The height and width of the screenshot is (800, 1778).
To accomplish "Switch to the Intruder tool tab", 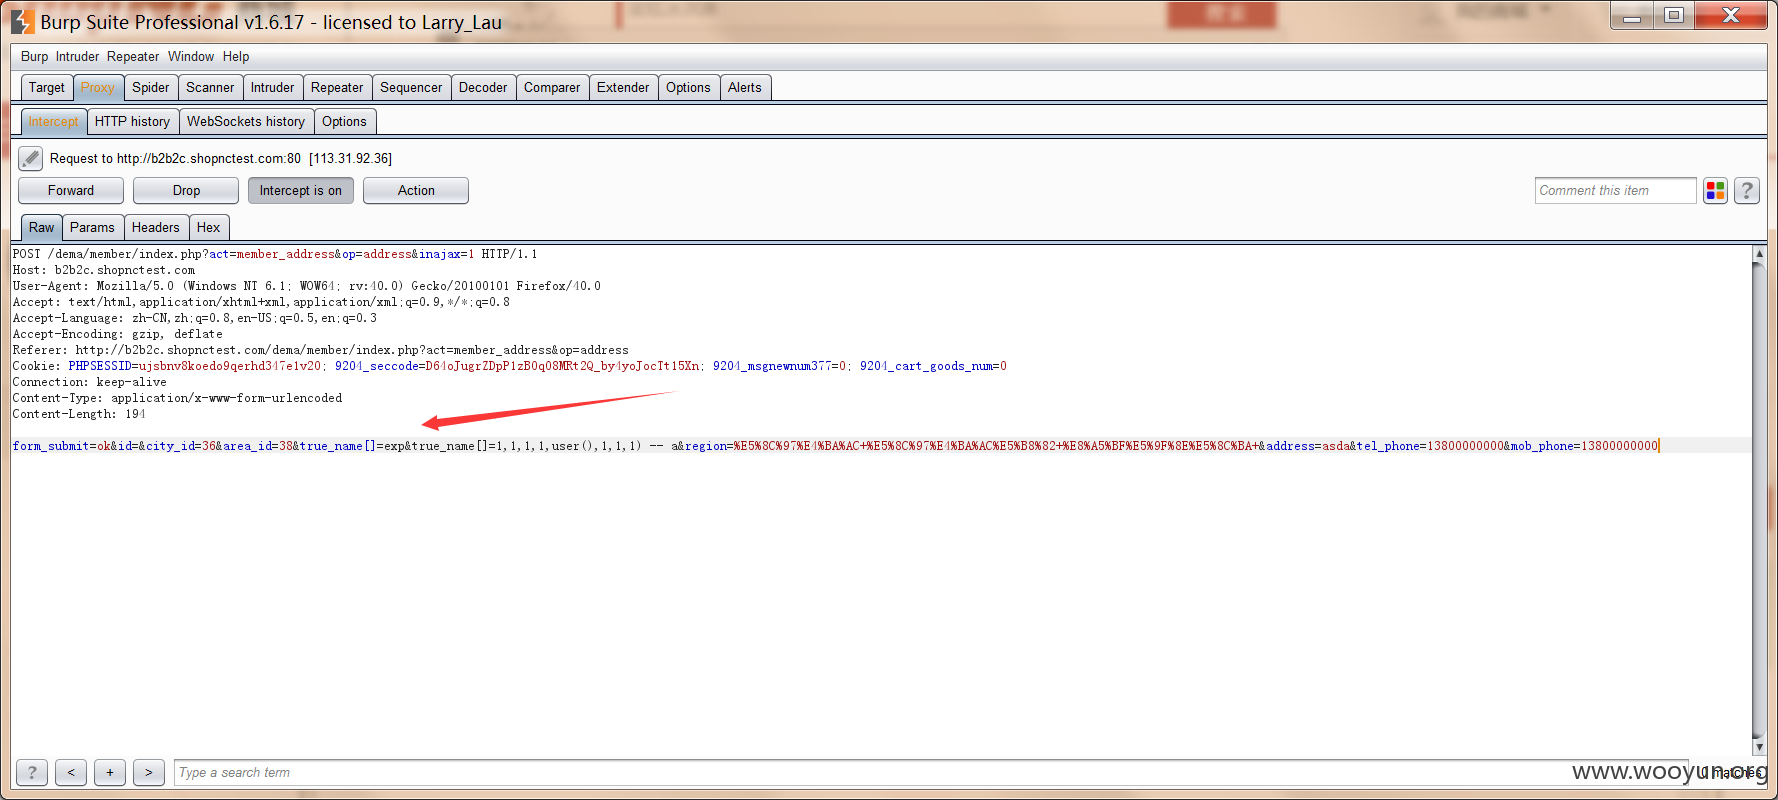I will 272,87.
